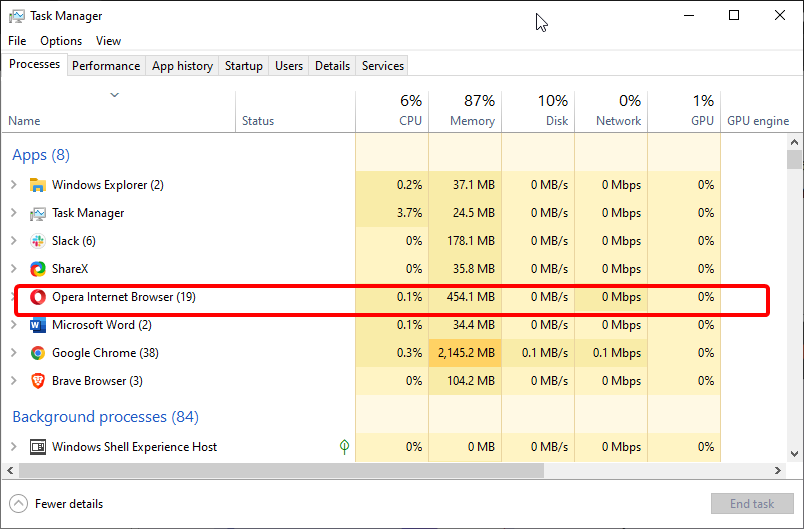The height and width of the screenshot is (529, 804).
Task: Click the Google Chrome icon
Action: pyautogui.click(x=37, y=353)
